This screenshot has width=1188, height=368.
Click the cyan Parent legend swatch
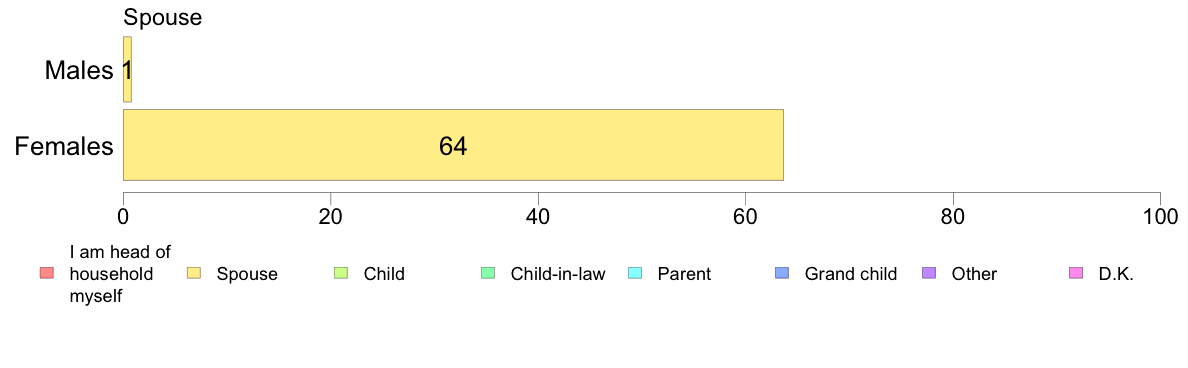(634, 273)
